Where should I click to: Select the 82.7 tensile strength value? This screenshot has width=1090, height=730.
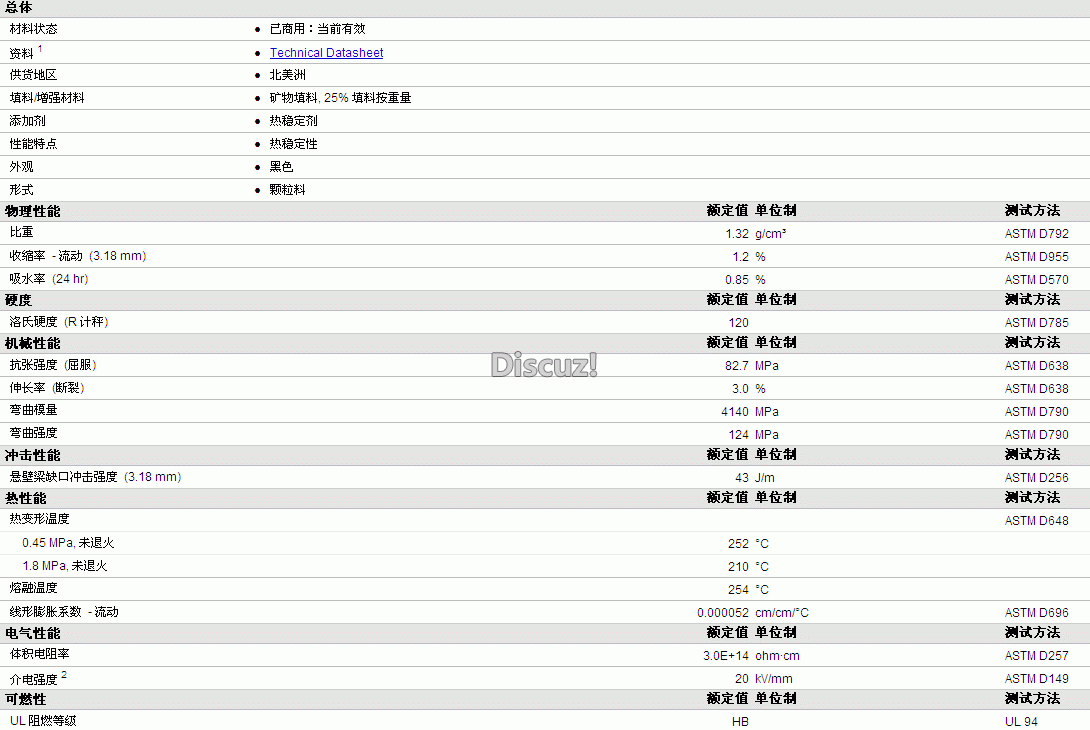(x=737, y=366)
